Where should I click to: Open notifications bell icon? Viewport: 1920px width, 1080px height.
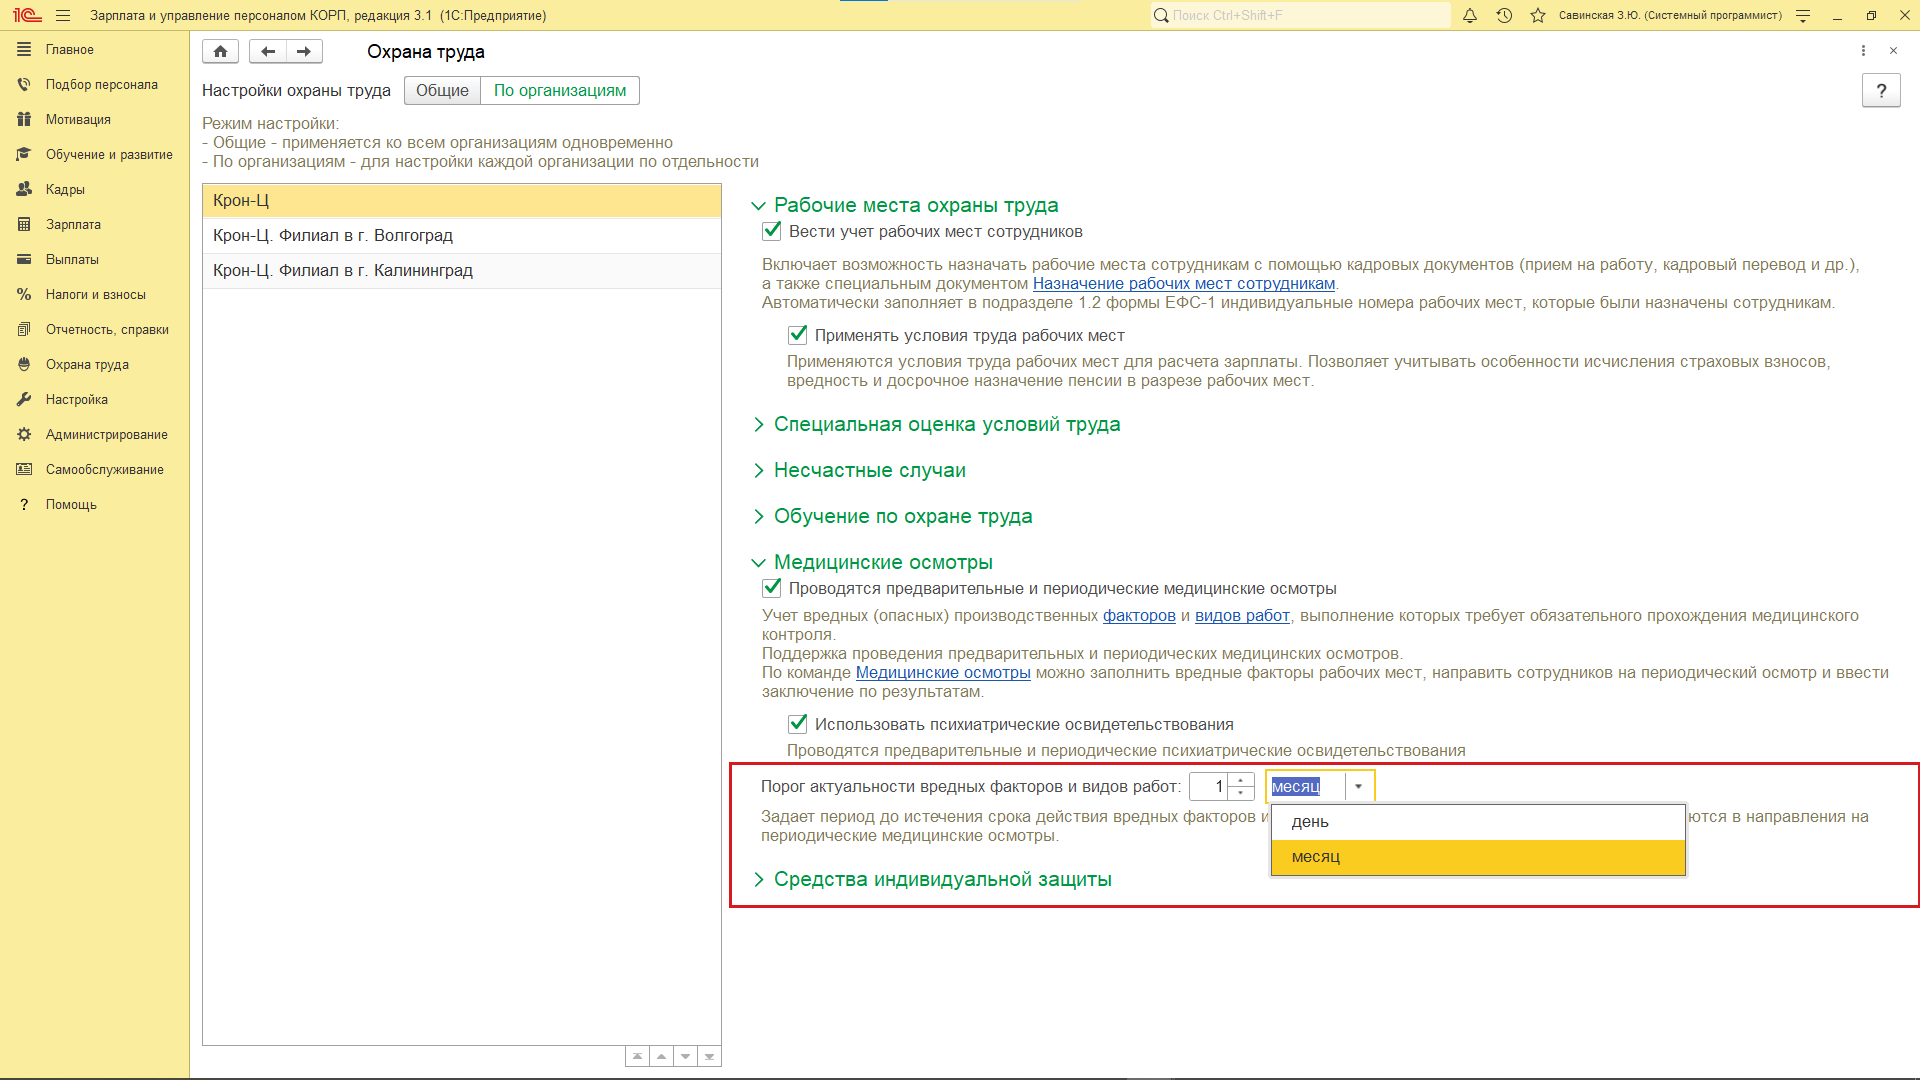[1470, 15]
